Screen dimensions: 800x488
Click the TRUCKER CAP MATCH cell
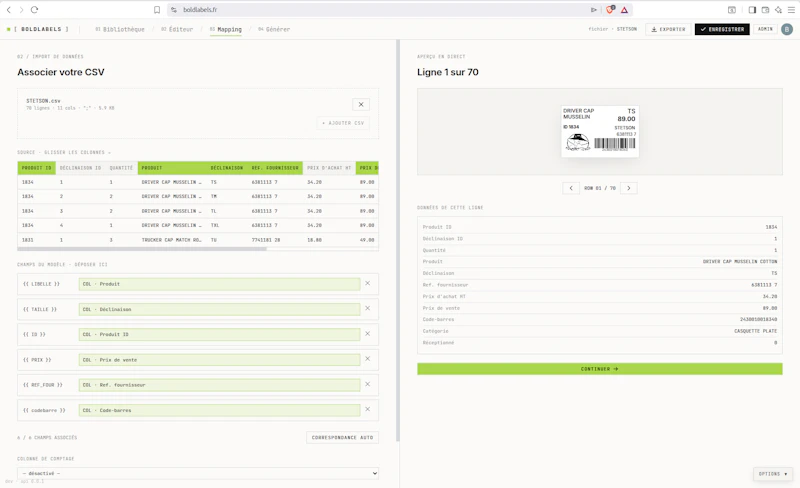171,240
